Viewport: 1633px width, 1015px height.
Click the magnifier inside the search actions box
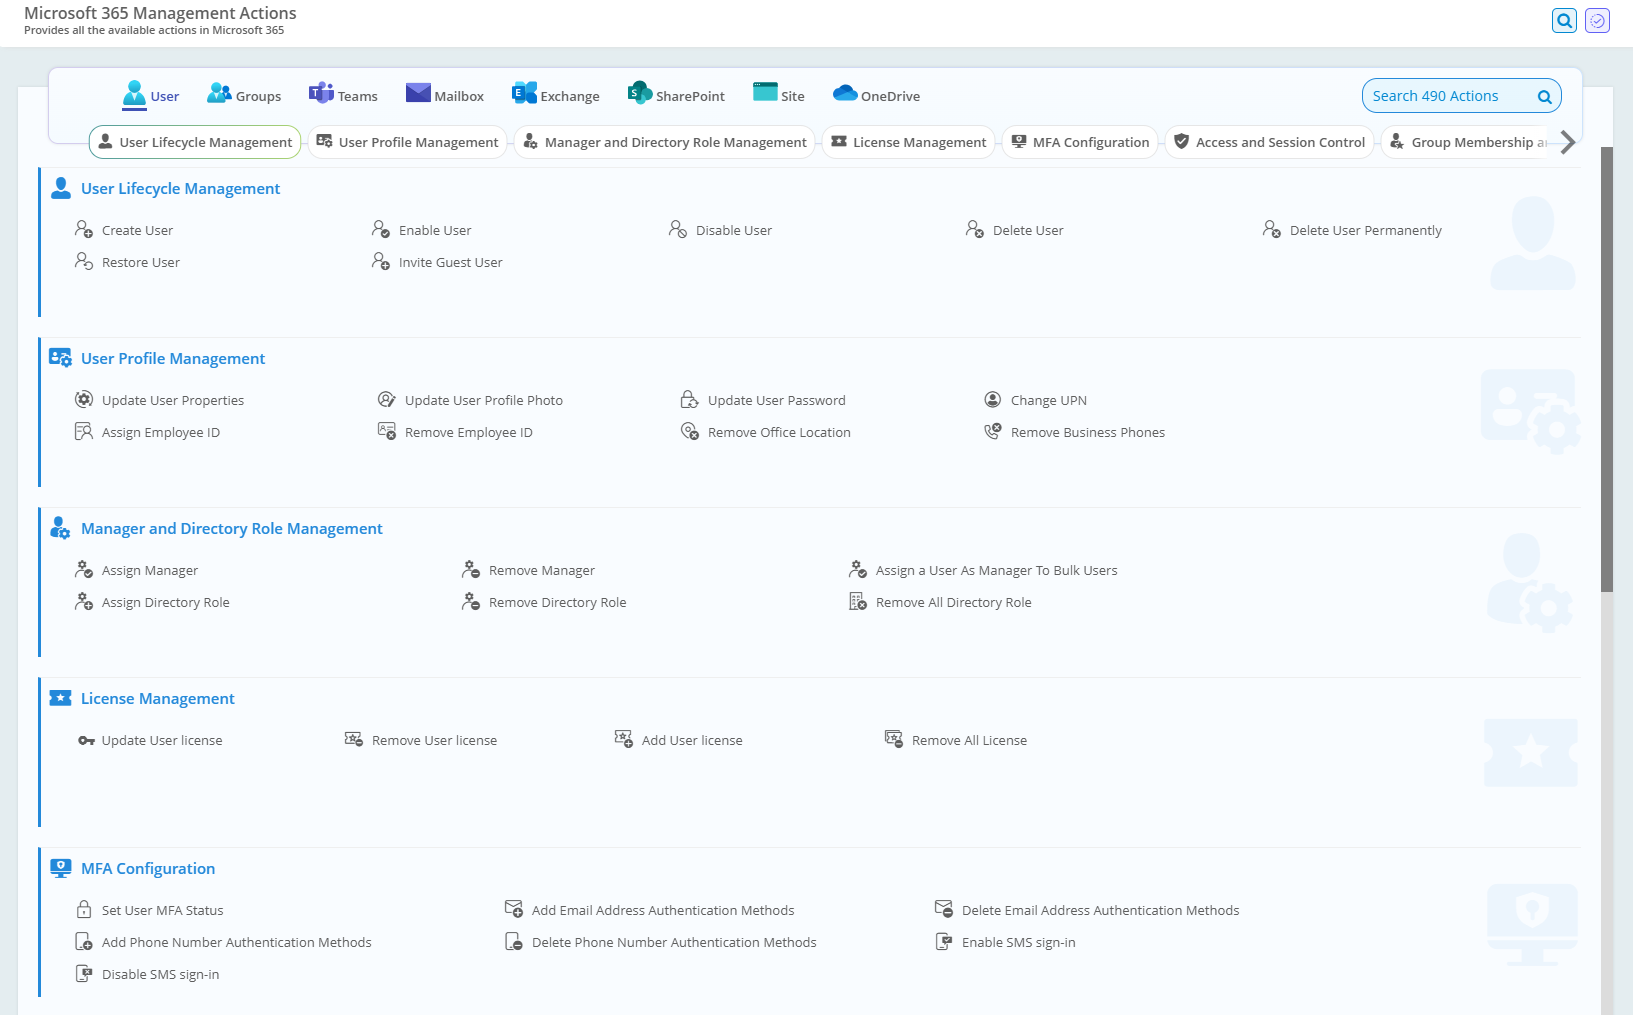[x=1544, y=95]
